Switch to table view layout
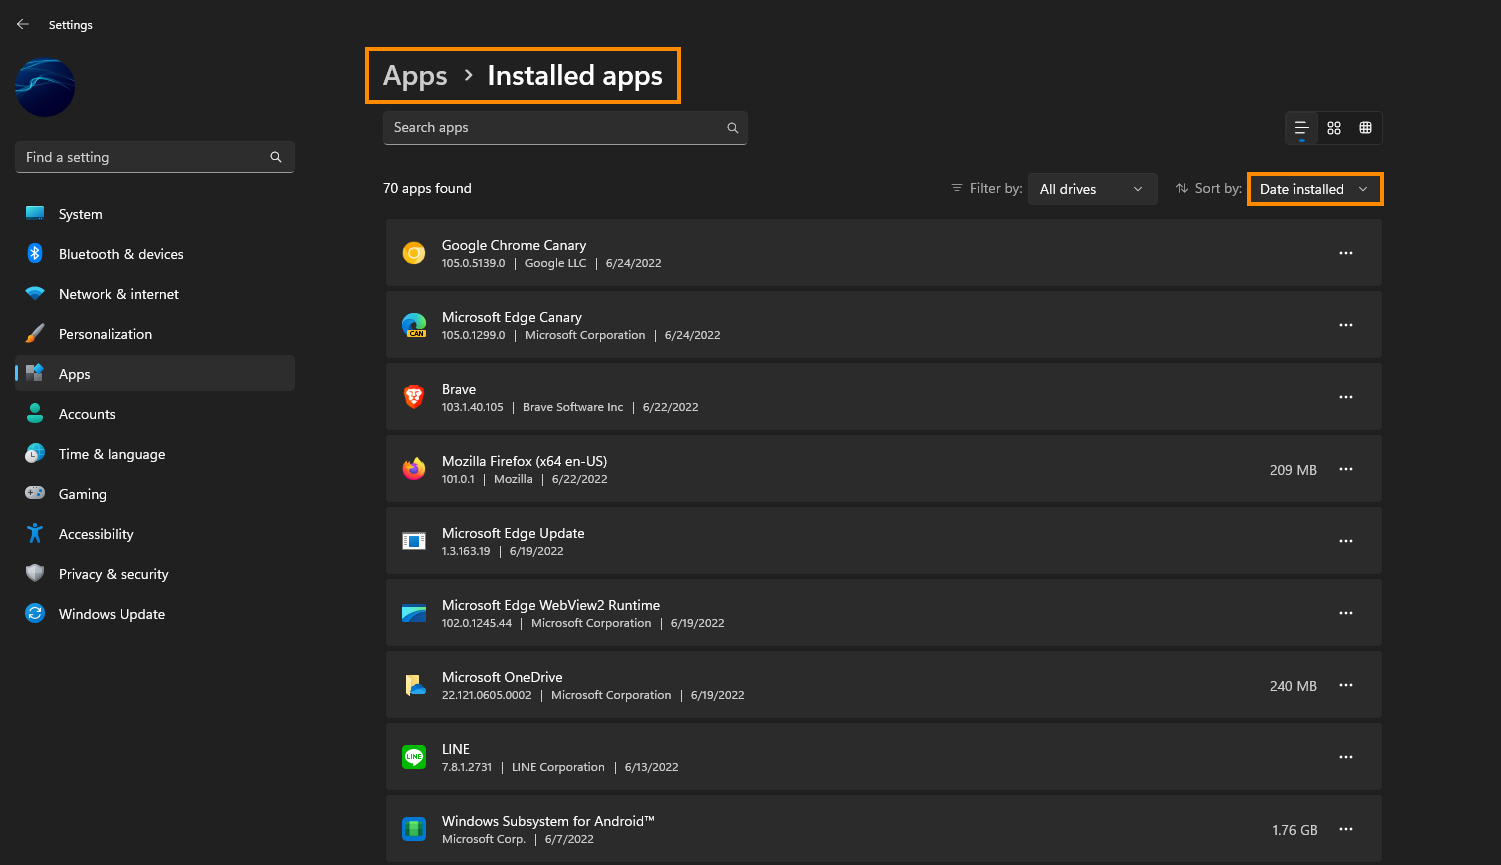The image size is (1501, 865). 1365,128
